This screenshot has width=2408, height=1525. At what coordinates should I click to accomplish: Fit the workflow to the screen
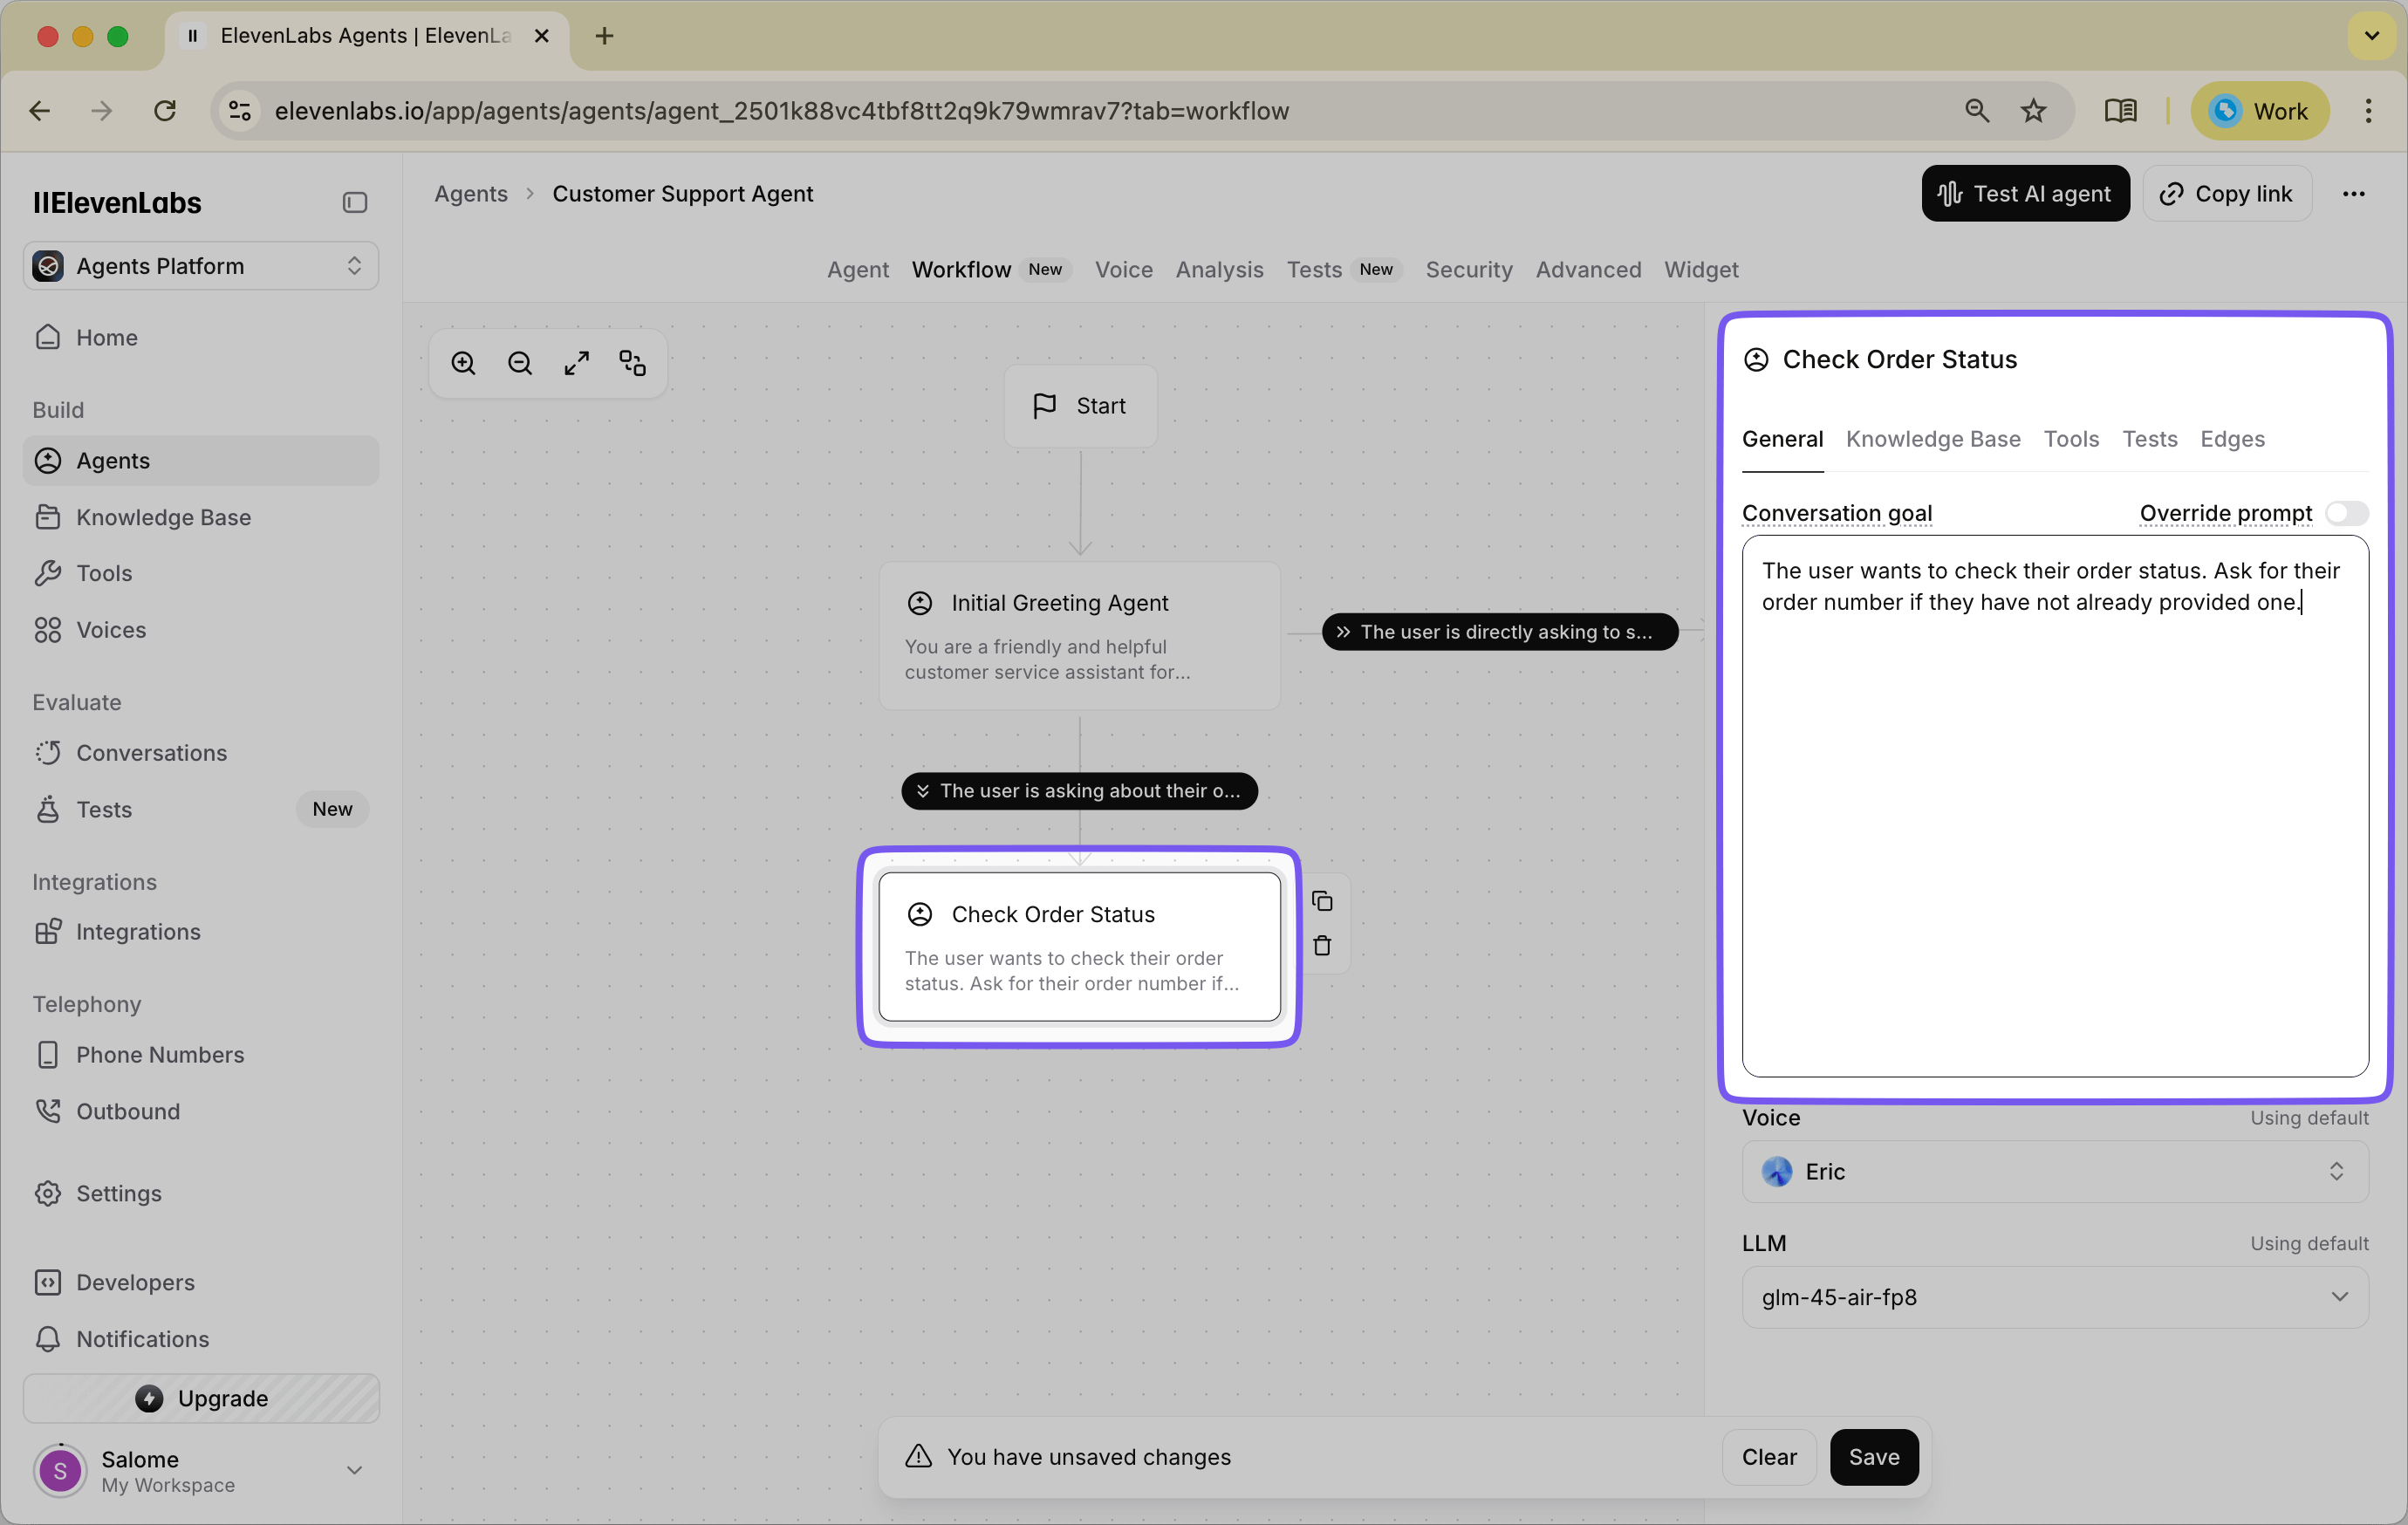pyautogui.click(x=576, y=362)
